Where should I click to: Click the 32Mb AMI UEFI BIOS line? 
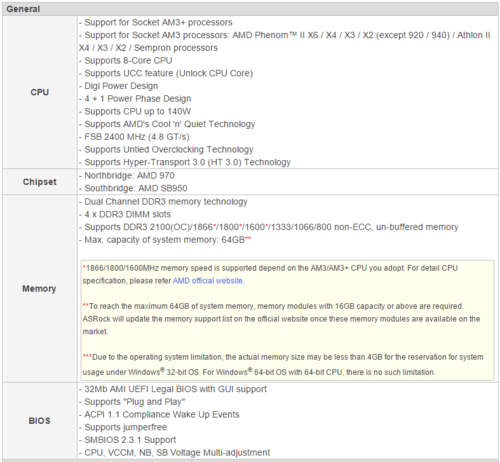(173, 389)
